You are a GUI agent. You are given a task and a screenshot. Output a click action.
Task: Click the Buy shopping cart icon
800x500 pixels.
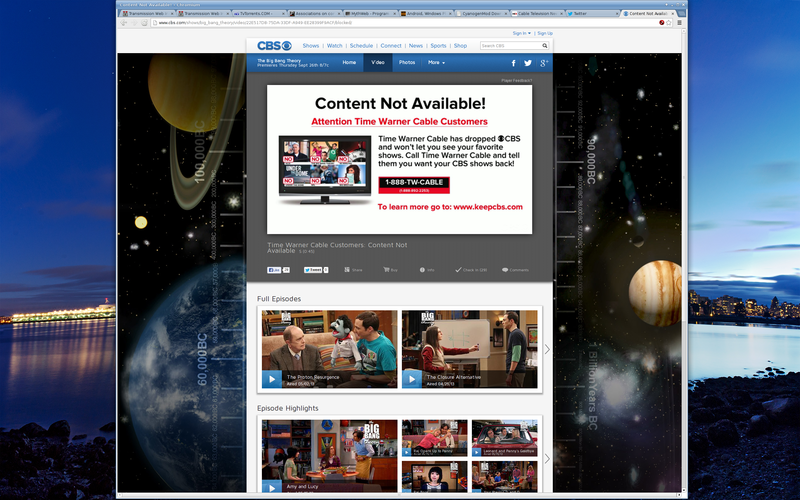click(386, 270)
